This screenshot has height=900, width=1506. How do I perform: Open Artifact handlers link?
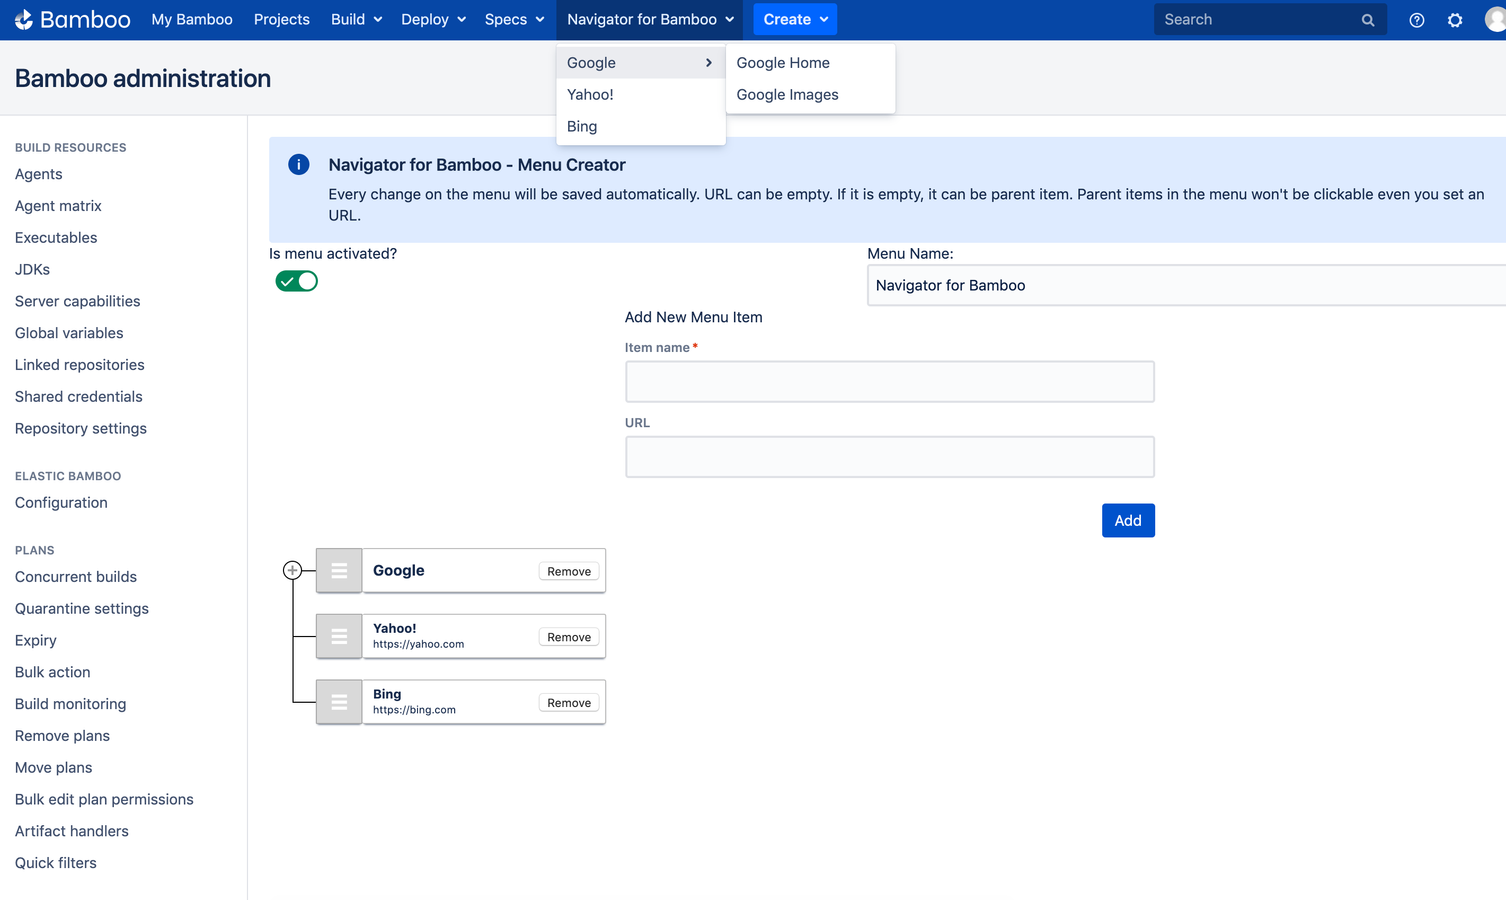pyautogui.click(x=72, y=831)
